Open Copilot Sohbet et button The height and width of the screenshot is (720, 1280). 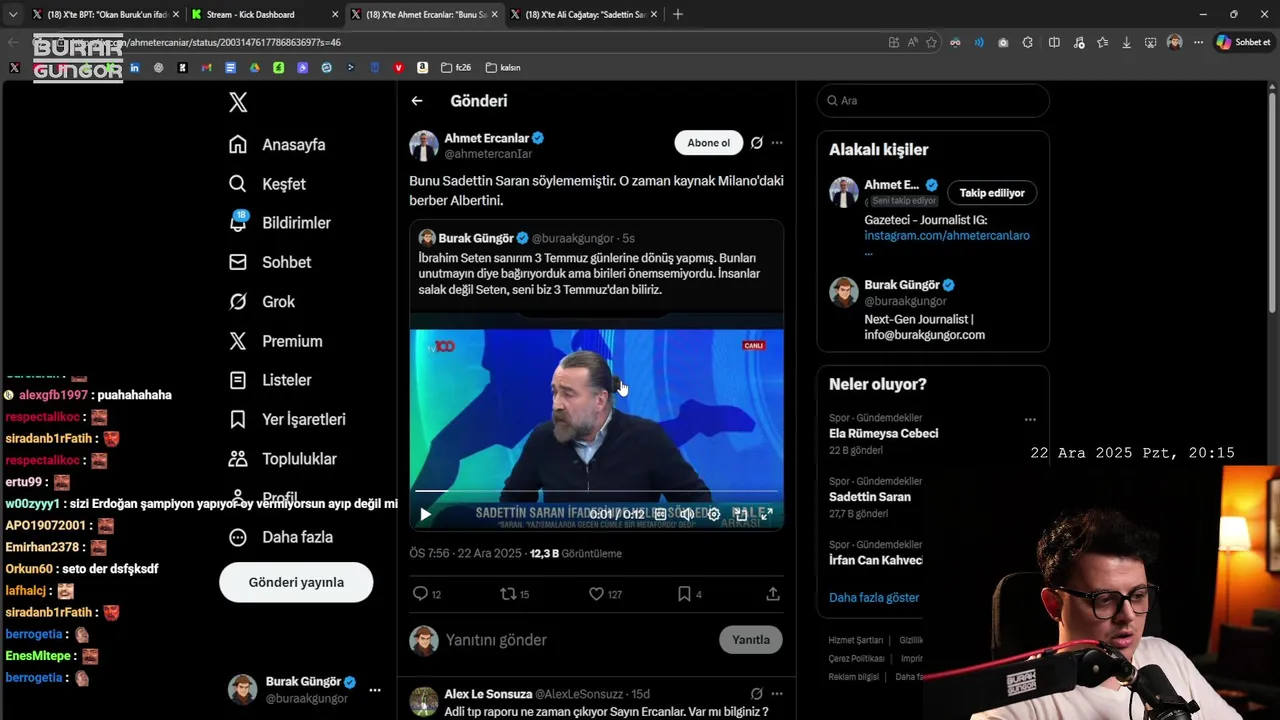click(1243, 43)
